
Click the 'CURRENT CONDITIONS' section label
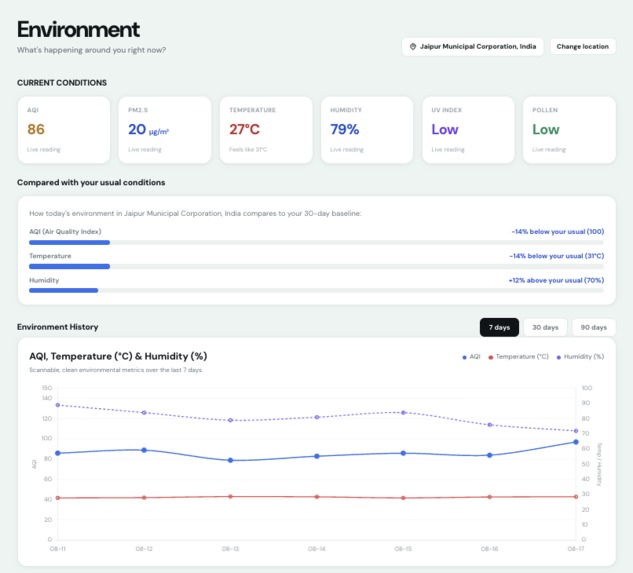point(62,83)
